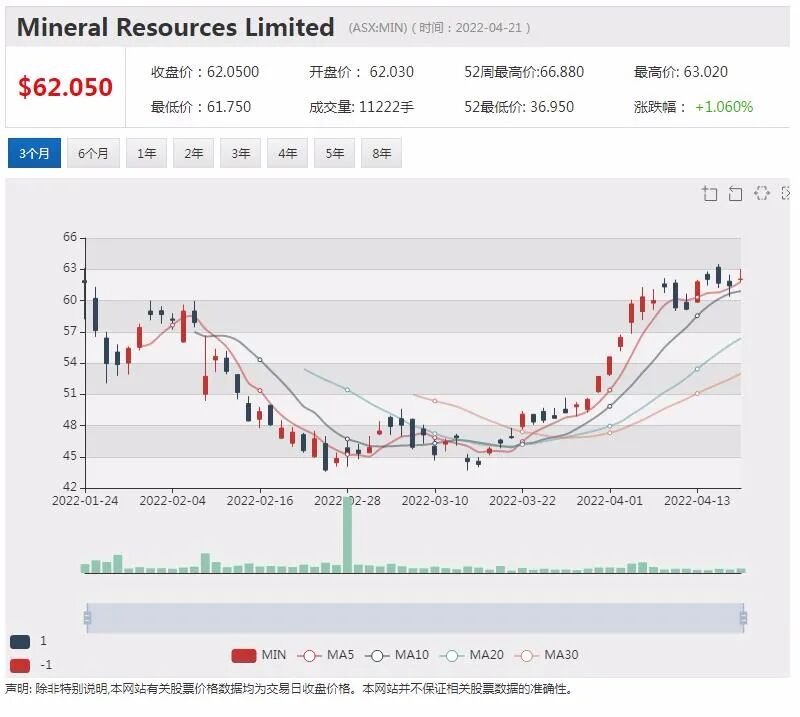Click the 2022-01-24 x-axis date label
This screenshot has width=800, height=717.
85,501
